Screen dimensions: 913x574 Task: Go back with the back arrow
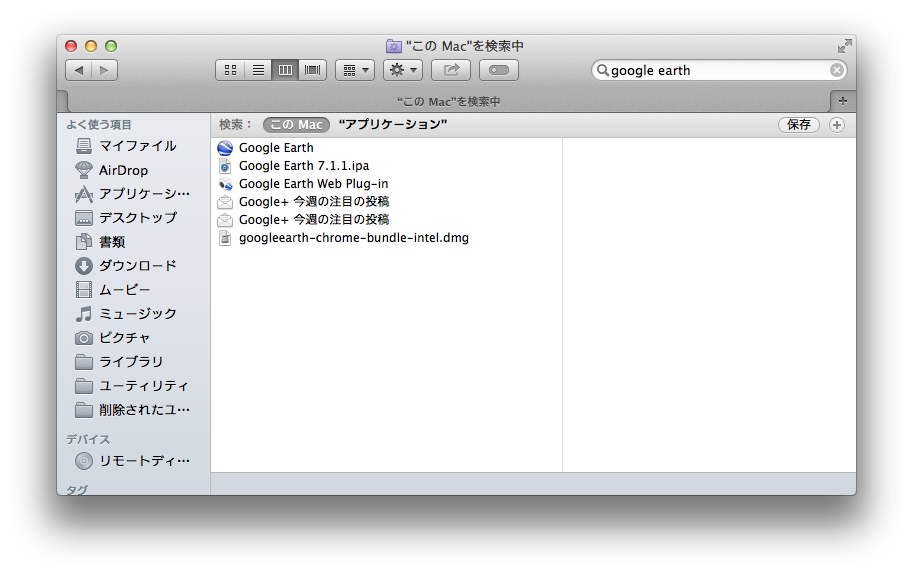pyautogui.click(x=78, y=70)
